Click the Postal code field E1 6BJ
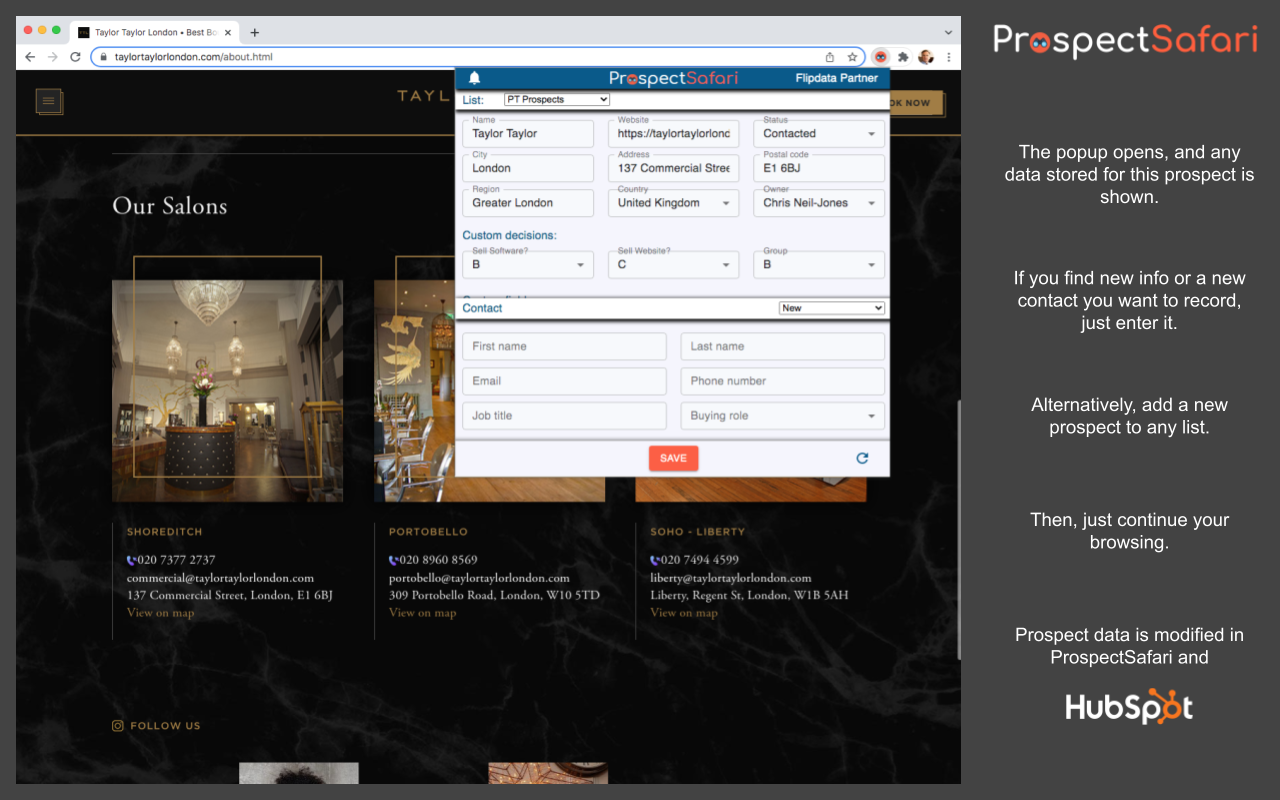1280x800 pixels. (x=818, y=168)
